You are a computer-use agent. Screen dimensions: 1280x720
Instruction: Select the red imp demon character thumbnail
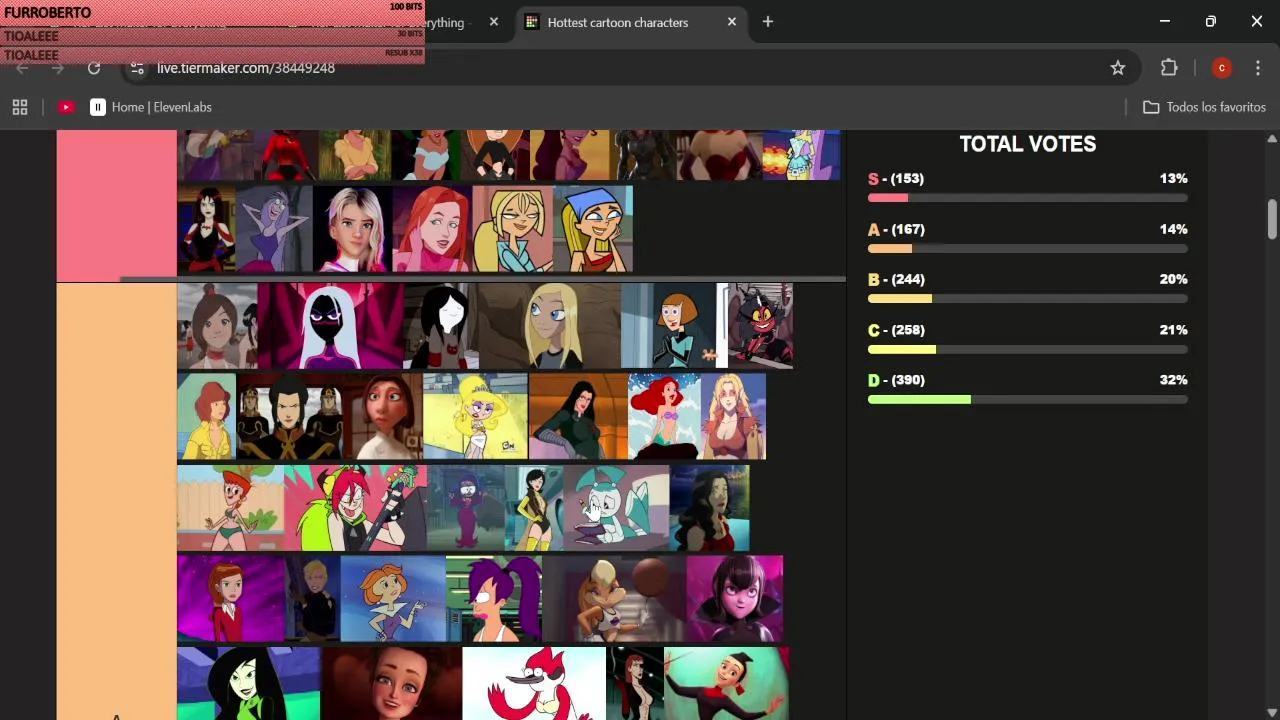tap(760, 325)
